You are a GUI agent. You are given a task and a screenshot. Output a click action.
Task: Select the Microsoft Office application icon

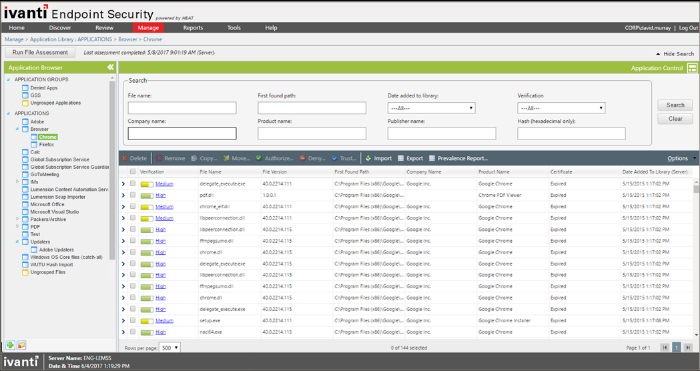[25, 204]
